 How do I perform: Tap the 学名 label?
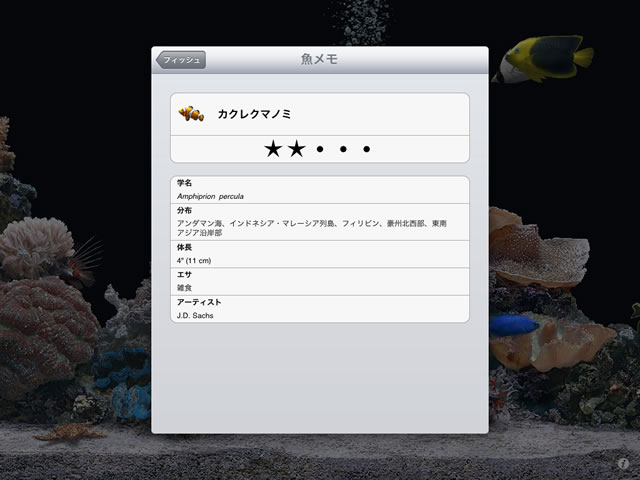point(184,183)
